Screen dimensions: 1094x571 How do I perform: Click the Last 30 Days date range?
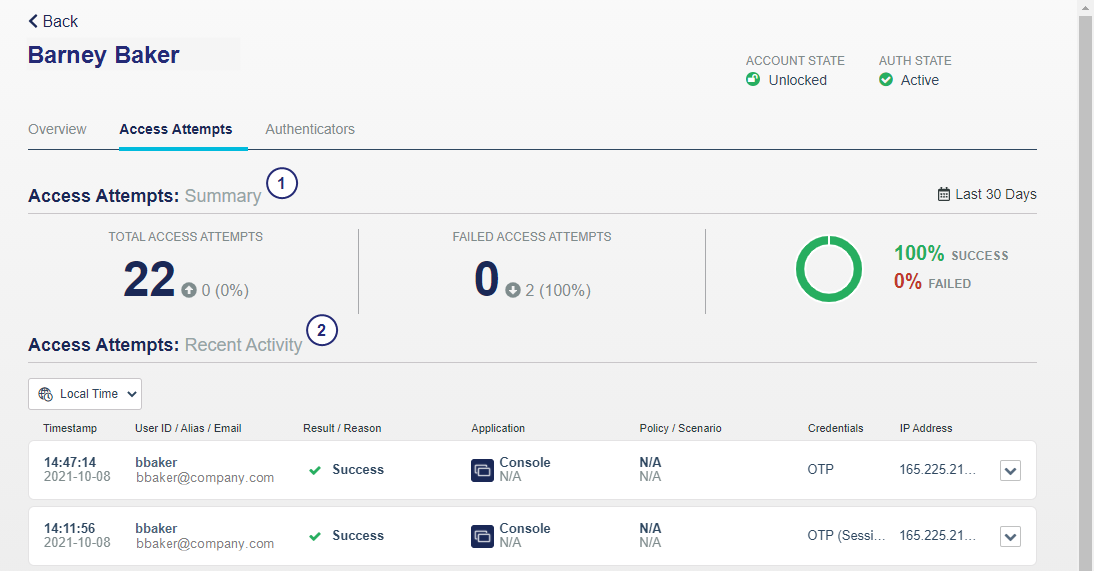pos(995,194)
